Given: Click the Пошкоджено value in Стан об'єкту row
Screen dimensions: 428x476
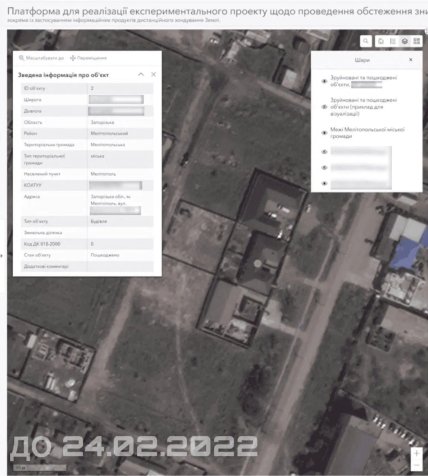Looking at the screenshot, I should click(105, 255).
